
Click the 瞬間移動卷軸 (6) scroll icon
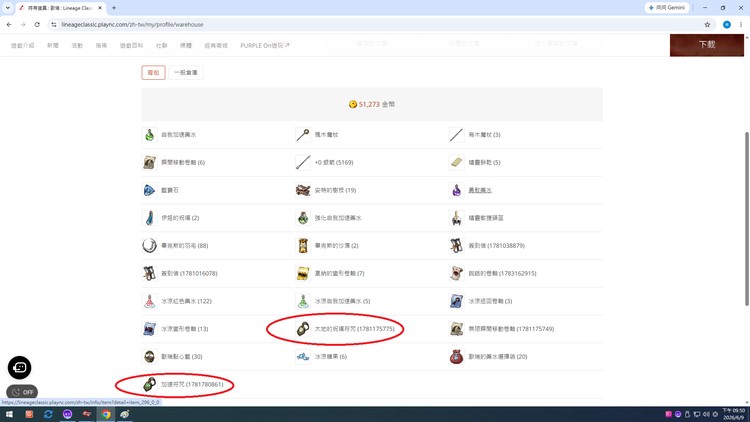(x=149, y=163)
